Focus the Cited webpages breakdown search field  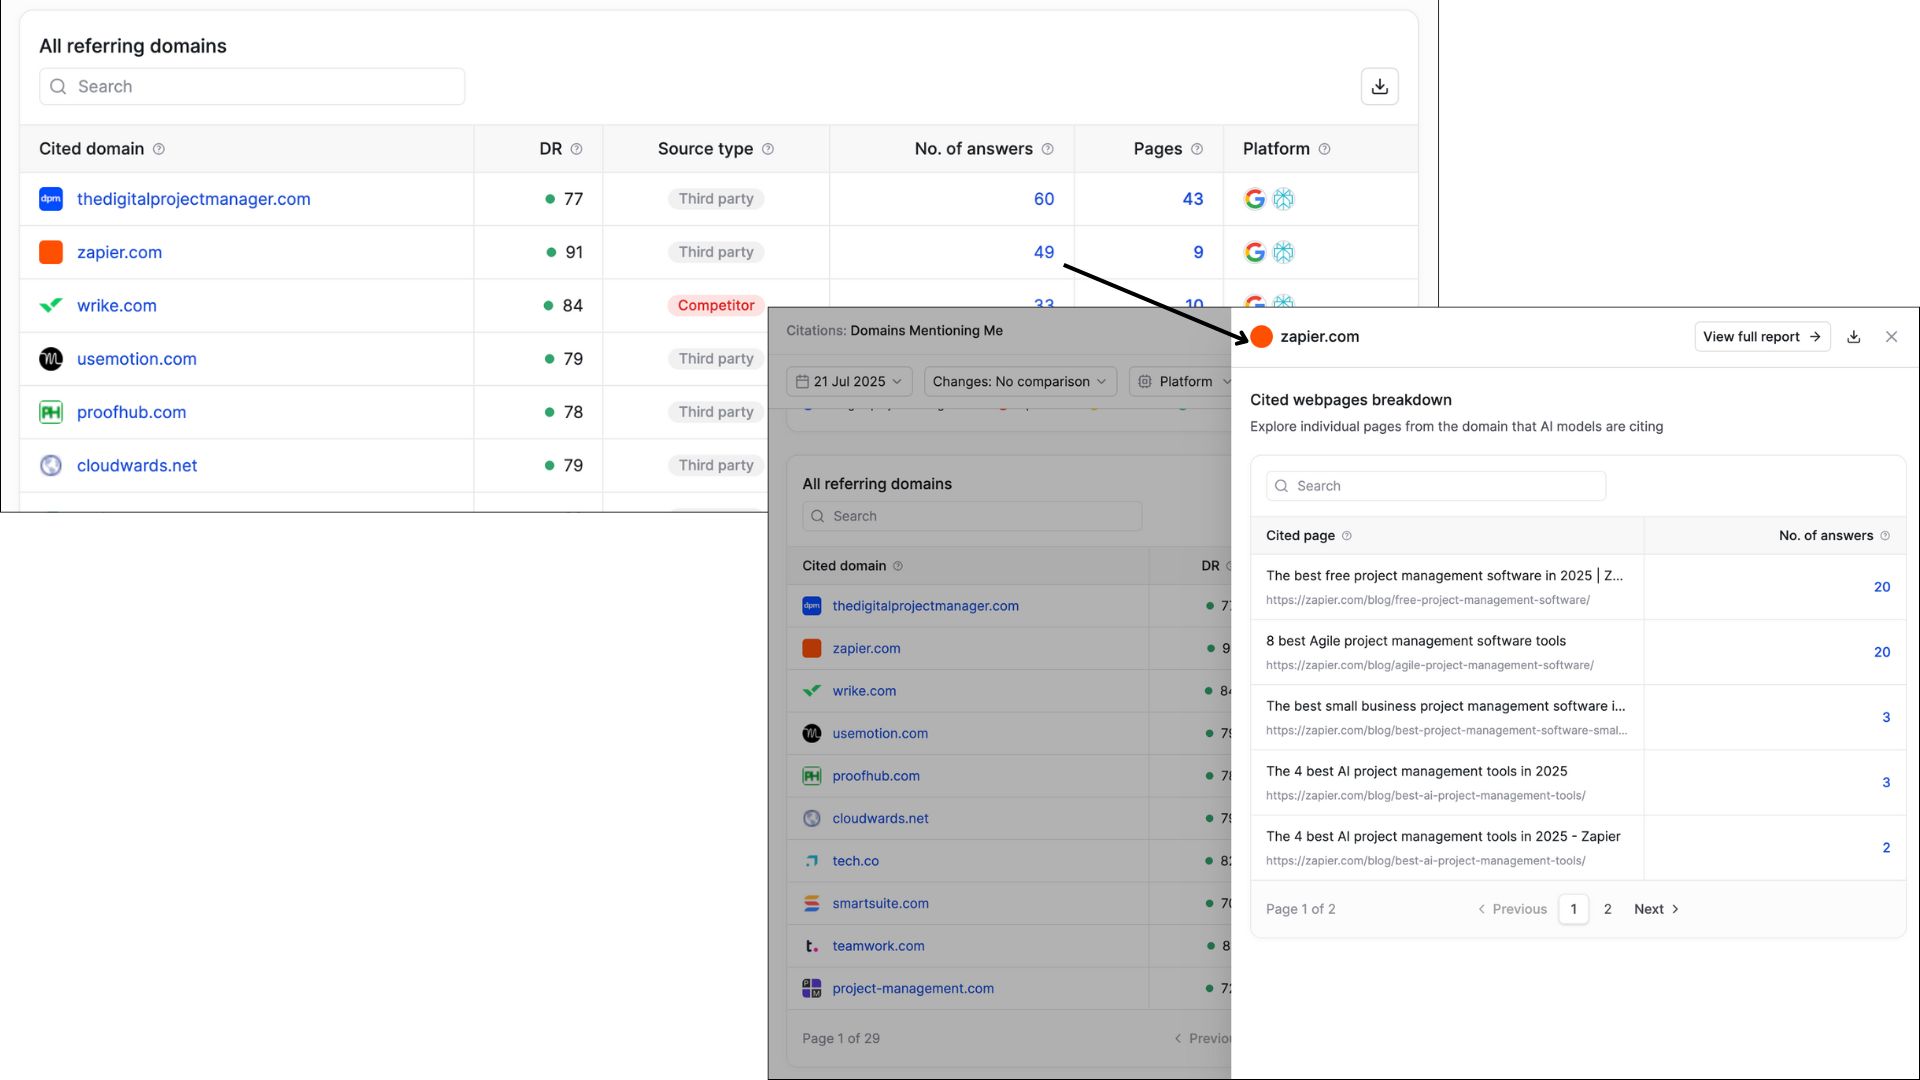[x=1436, y=486]
